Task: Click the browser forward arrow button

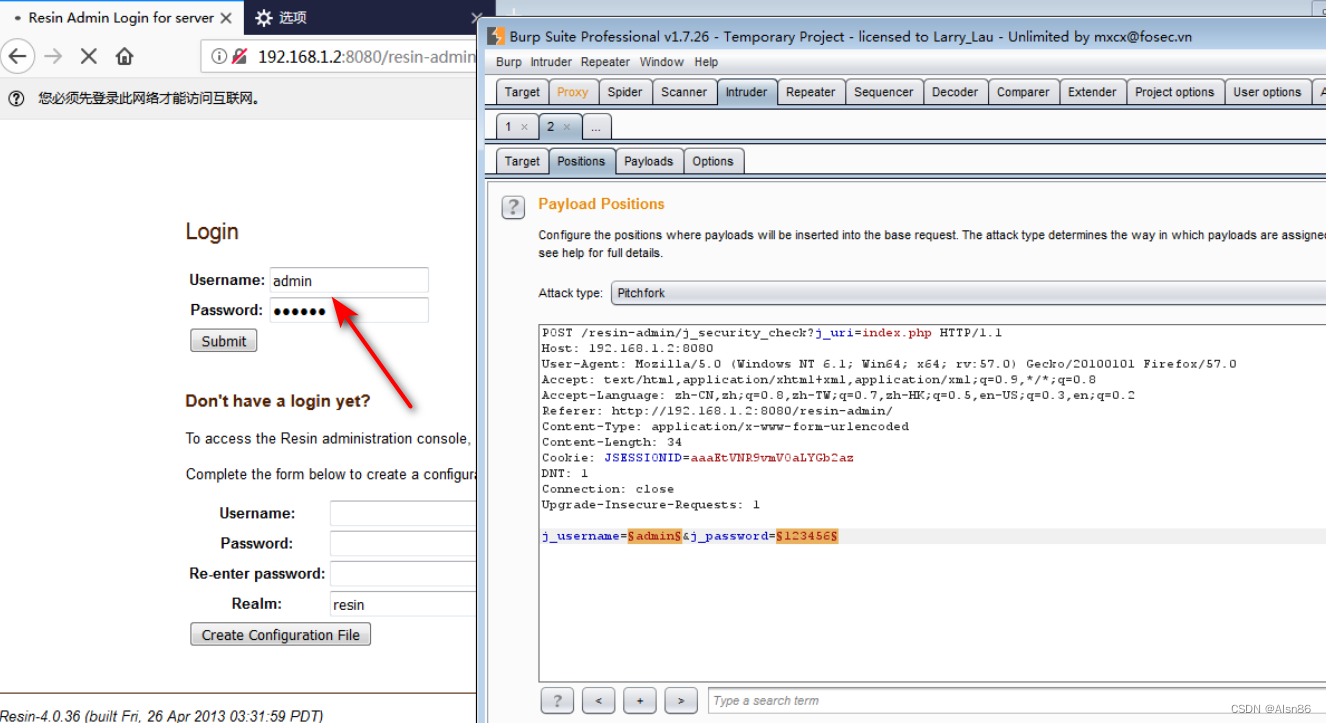Action: point(53,56)
